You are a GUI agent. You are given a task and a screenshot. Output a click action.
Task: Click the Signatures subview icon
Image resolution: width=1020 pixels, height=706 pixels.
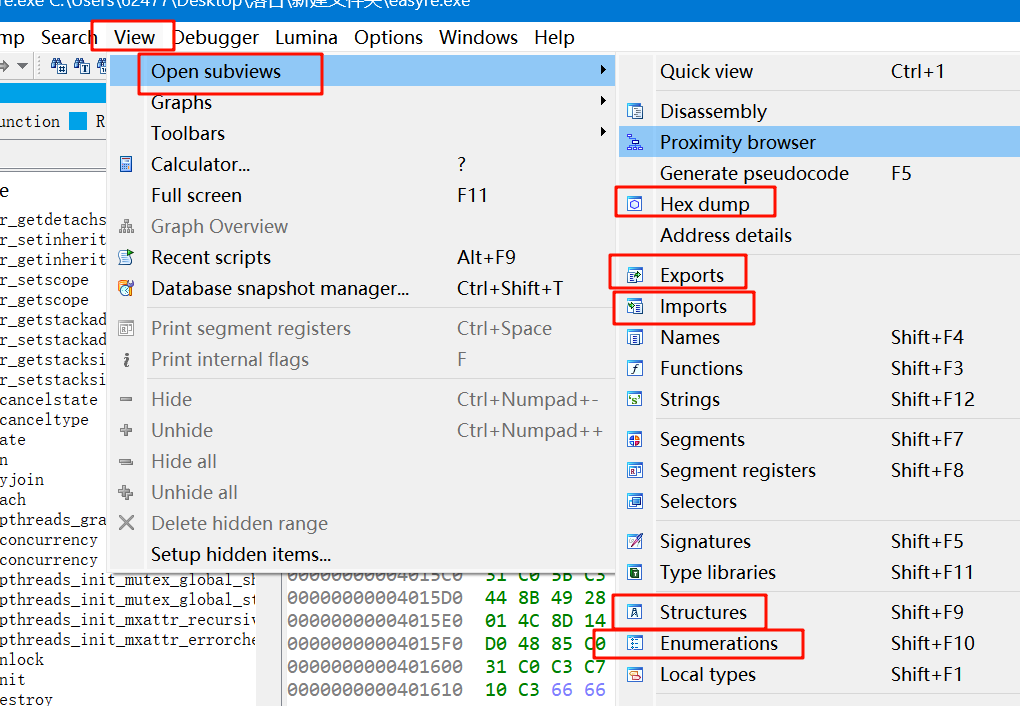point(635,541)
